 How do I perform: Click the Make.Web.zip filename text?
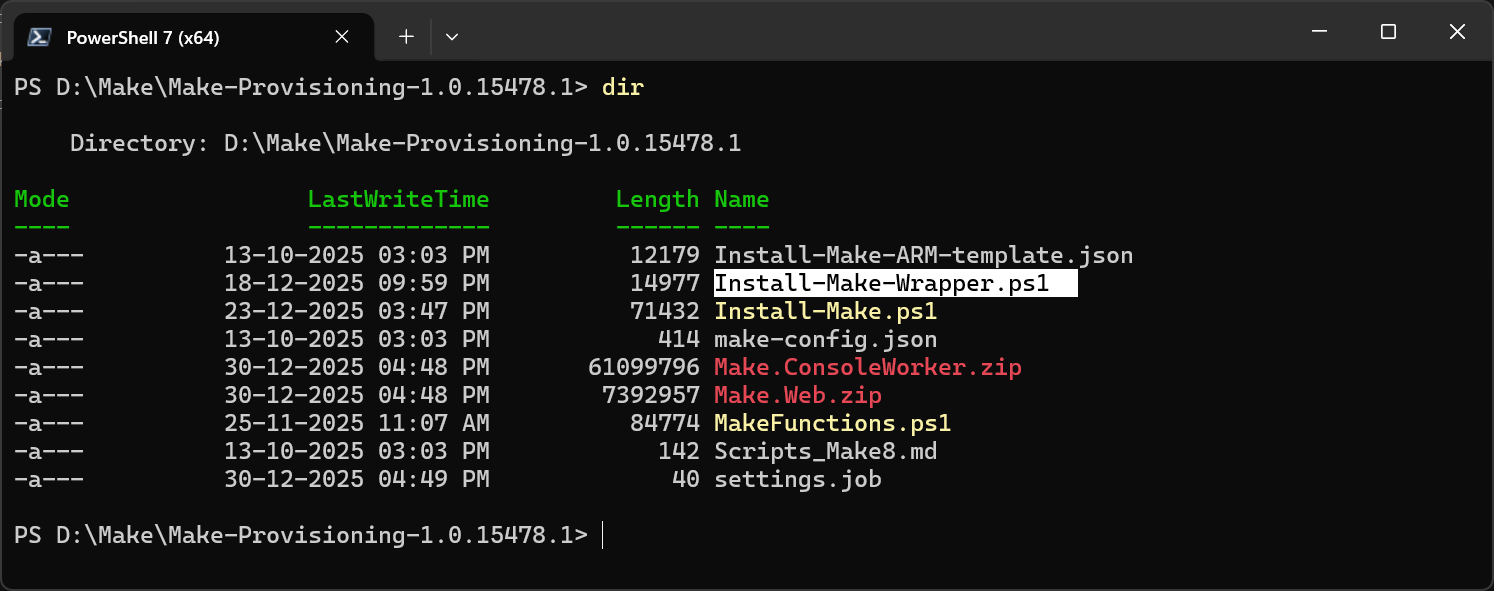(795, 395)
